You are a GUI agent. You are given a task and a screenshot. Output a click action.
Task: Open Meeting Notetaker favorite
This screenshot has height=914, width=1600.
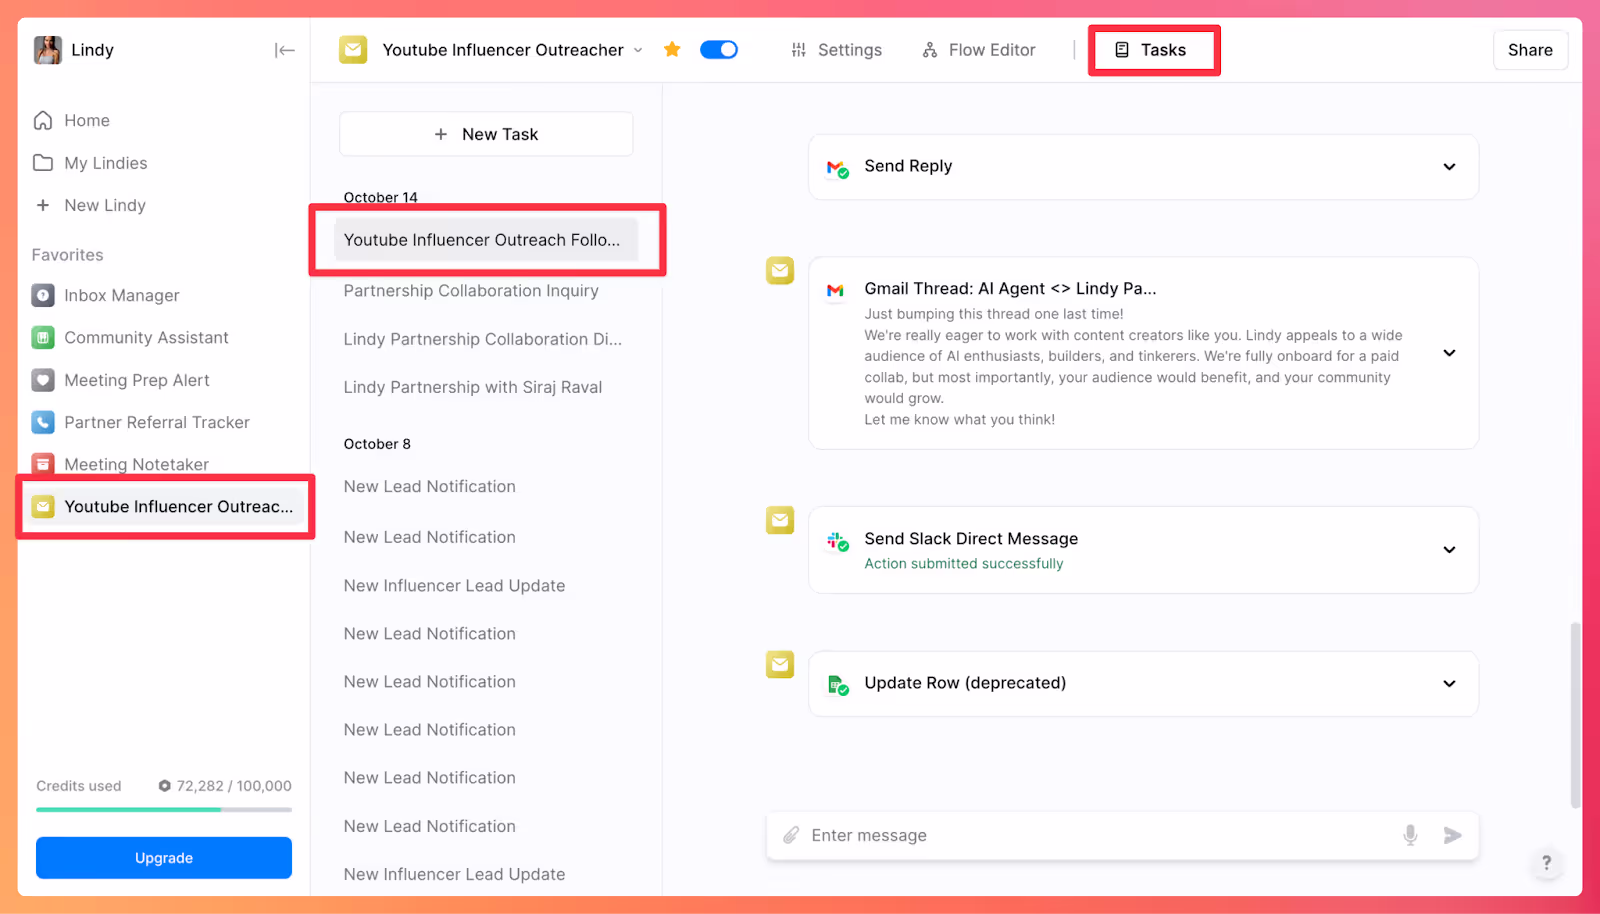(136, 464)
